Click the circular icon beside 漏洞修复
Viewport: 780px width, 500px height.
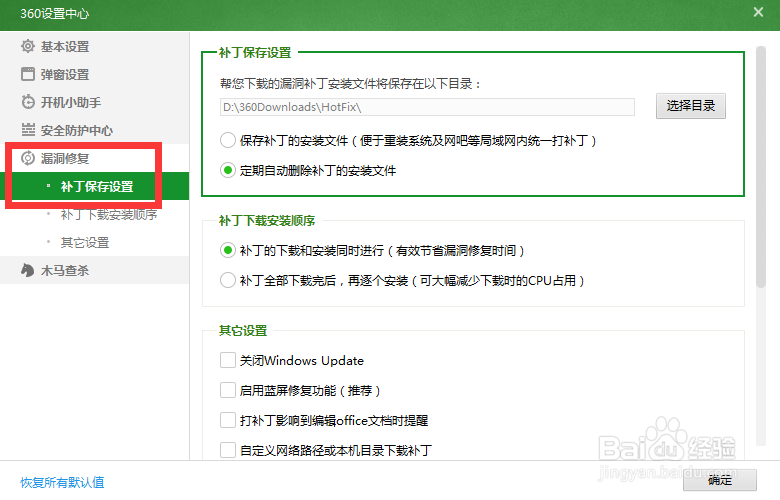[28, 158]
